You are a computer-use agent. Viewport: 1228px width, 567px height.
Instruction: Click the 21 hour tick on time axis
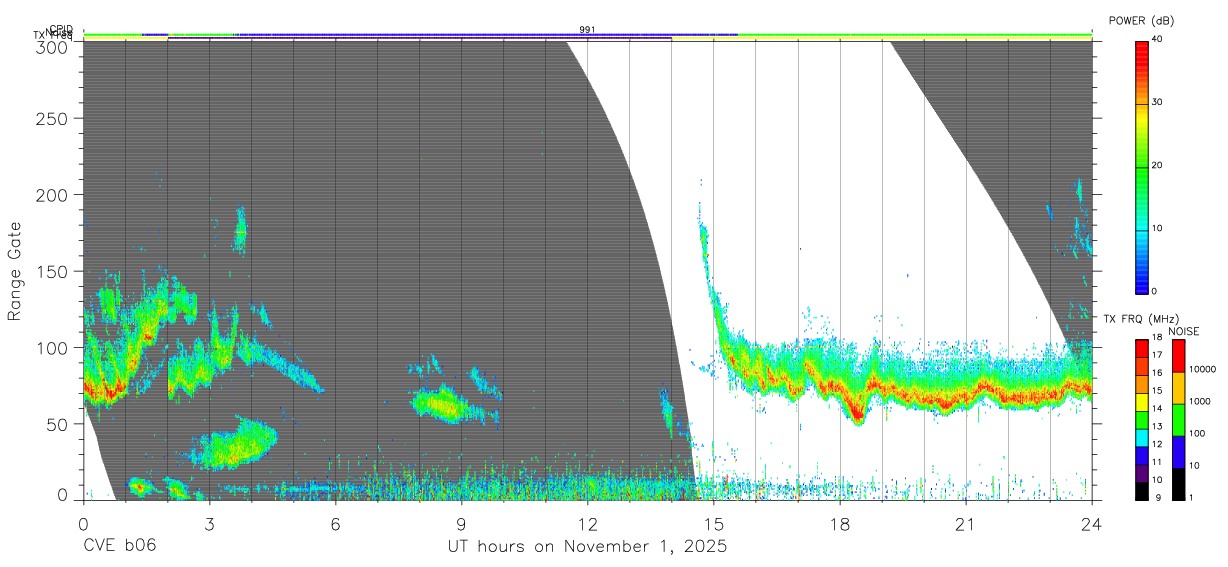pyautogui.click(x=965, y=524)
